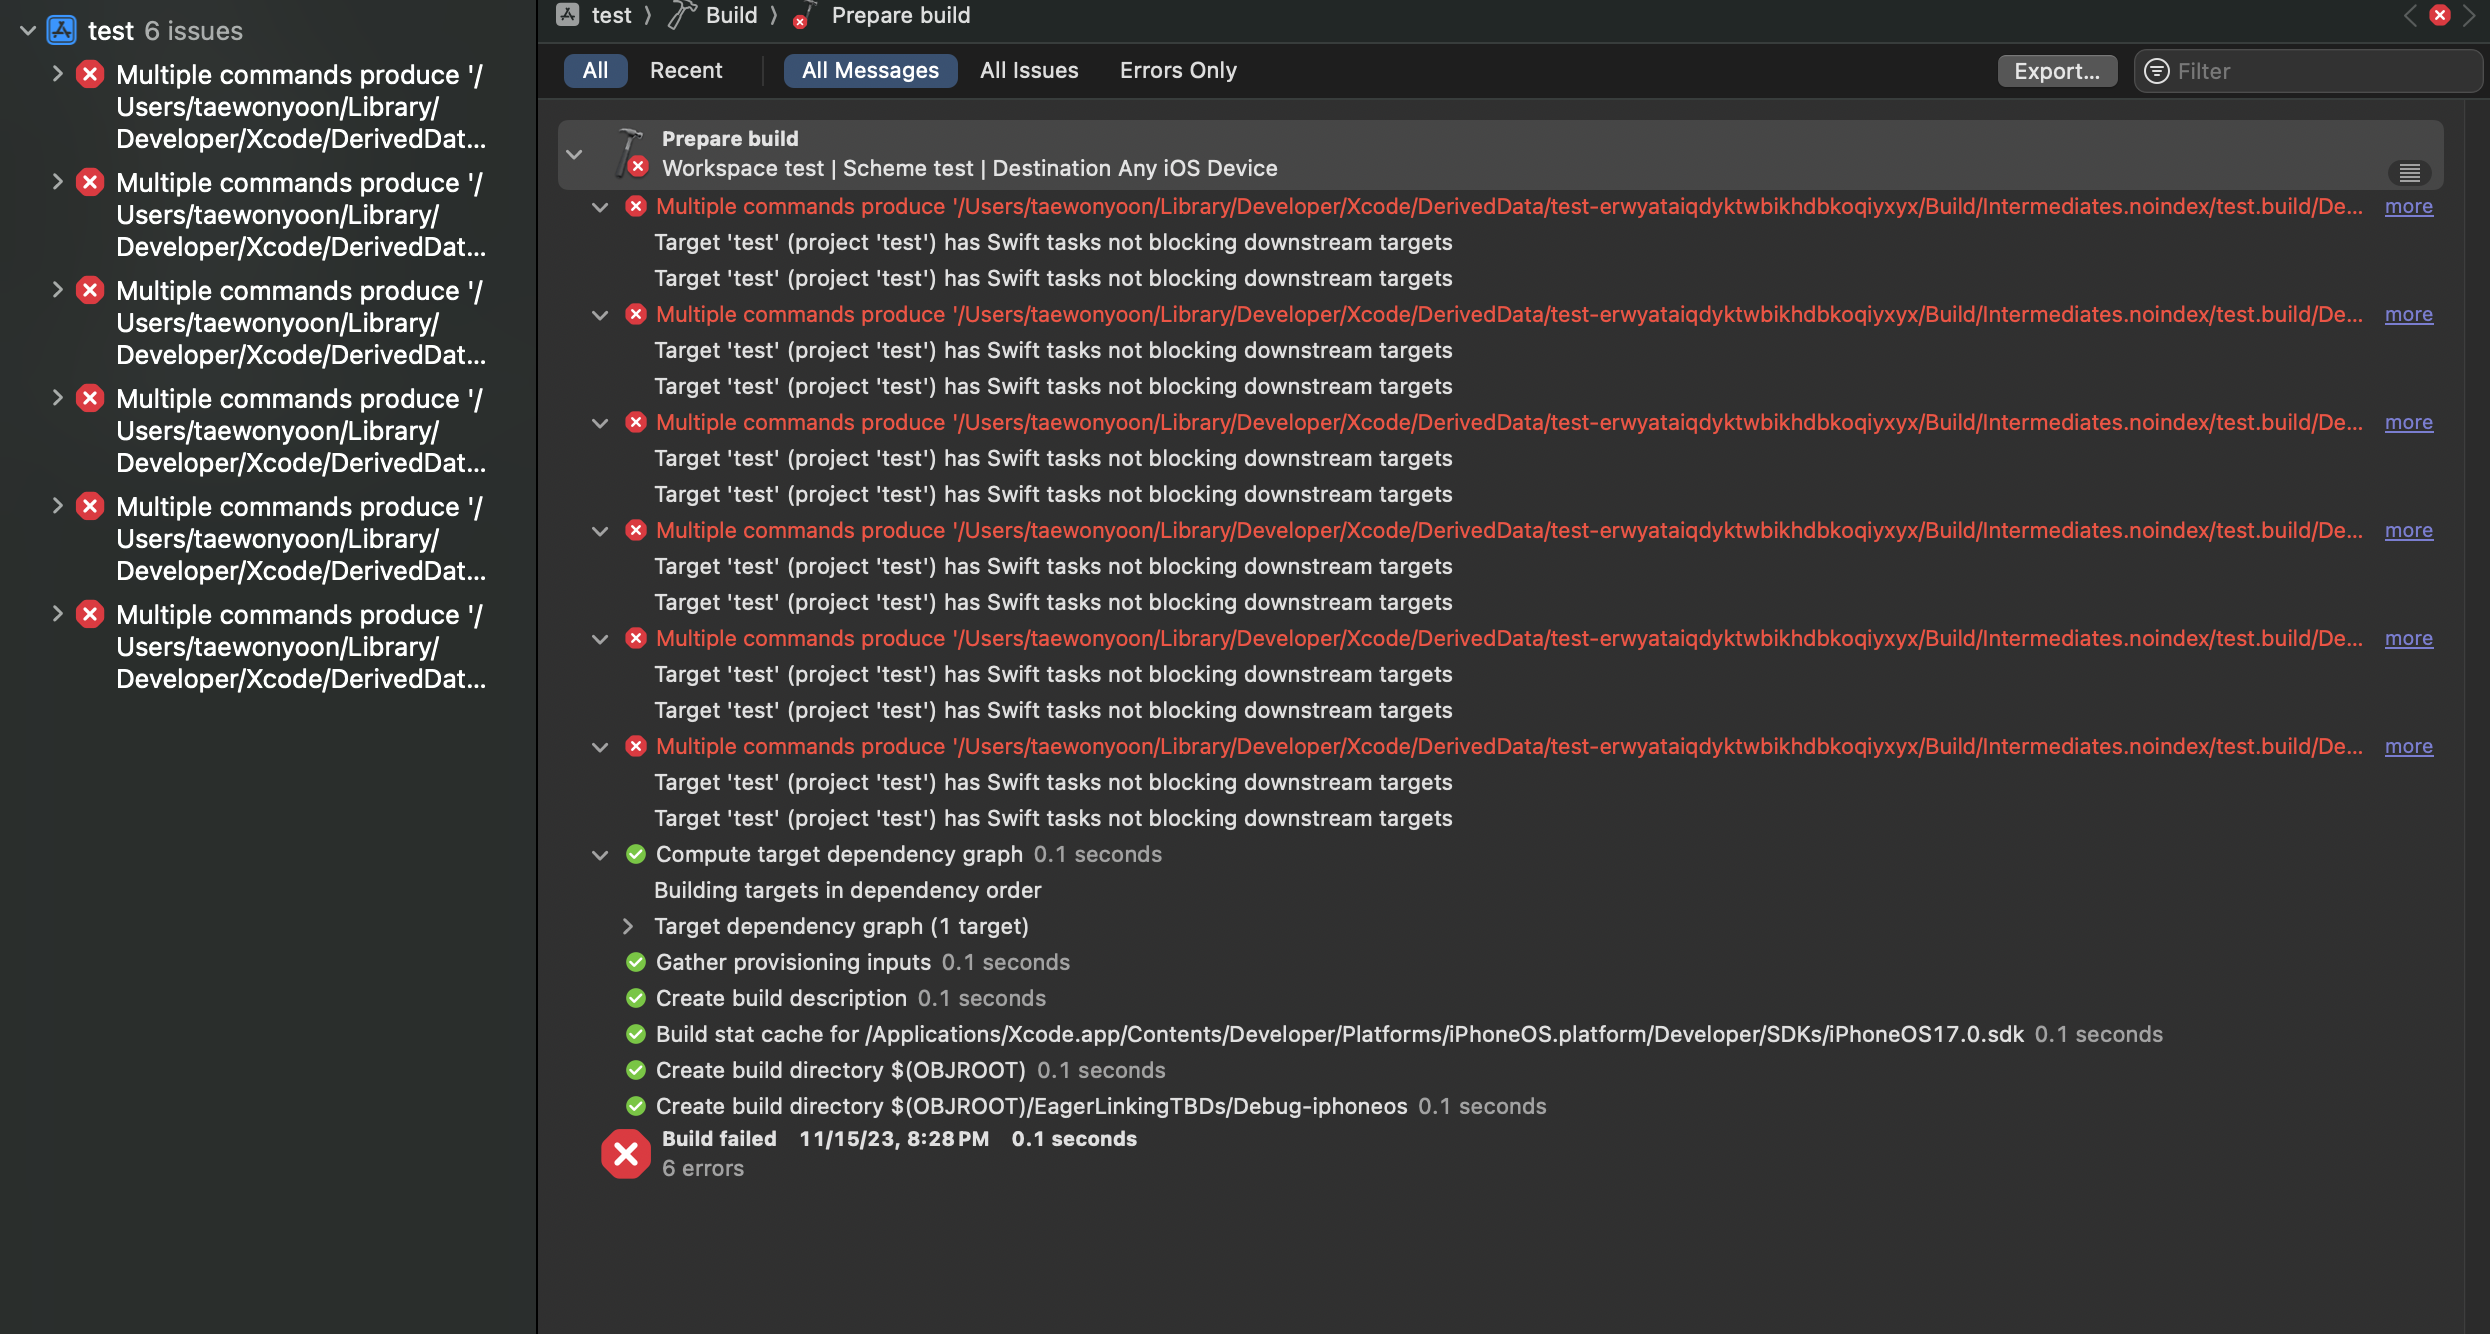Select the All scope tab
Viewport: 2490px width, 1334px height.
tap(595, 70)
